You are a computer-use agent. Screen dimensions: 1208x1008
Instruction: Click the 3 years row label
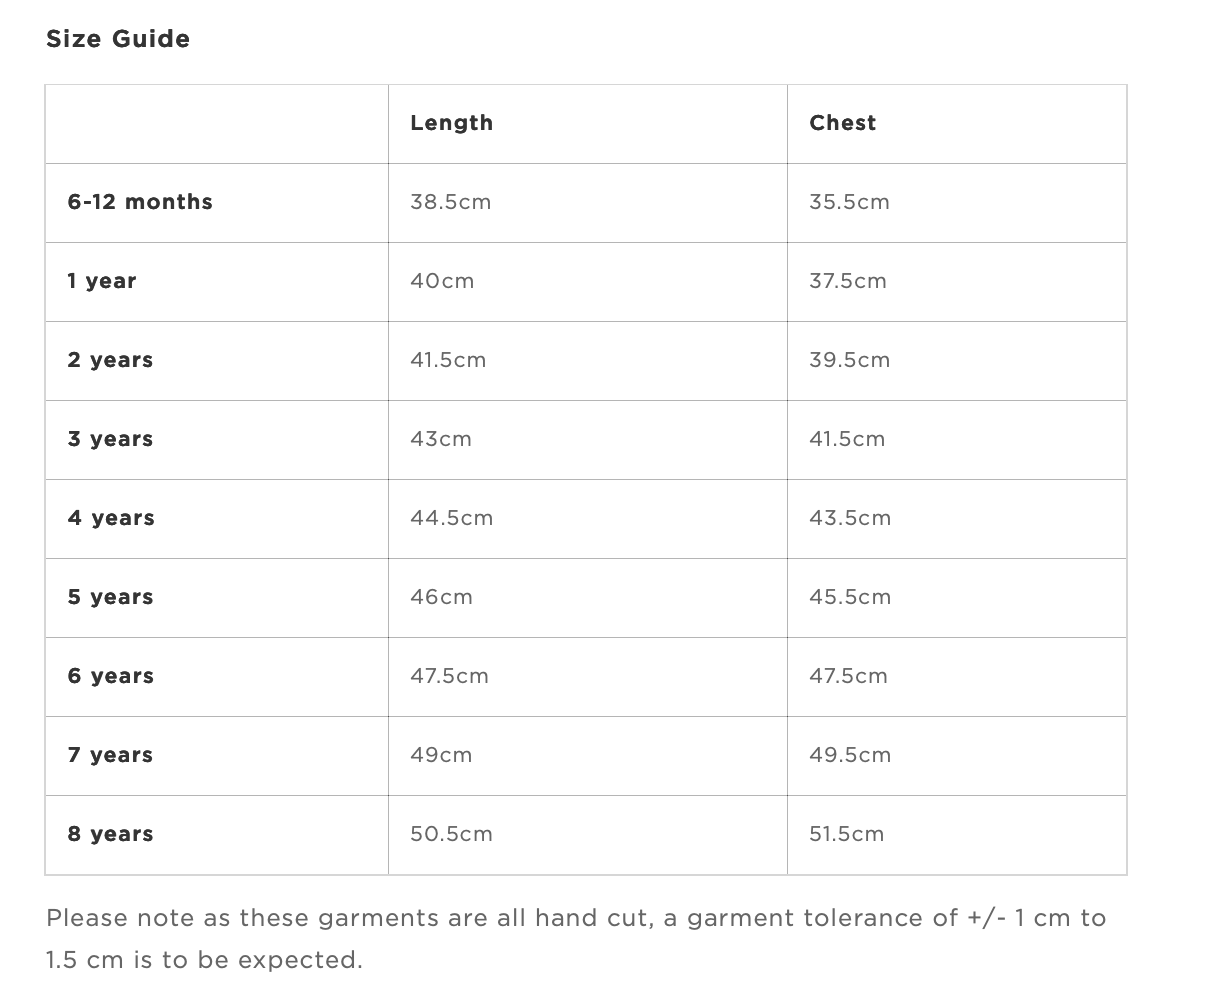(x=111, y=439)
